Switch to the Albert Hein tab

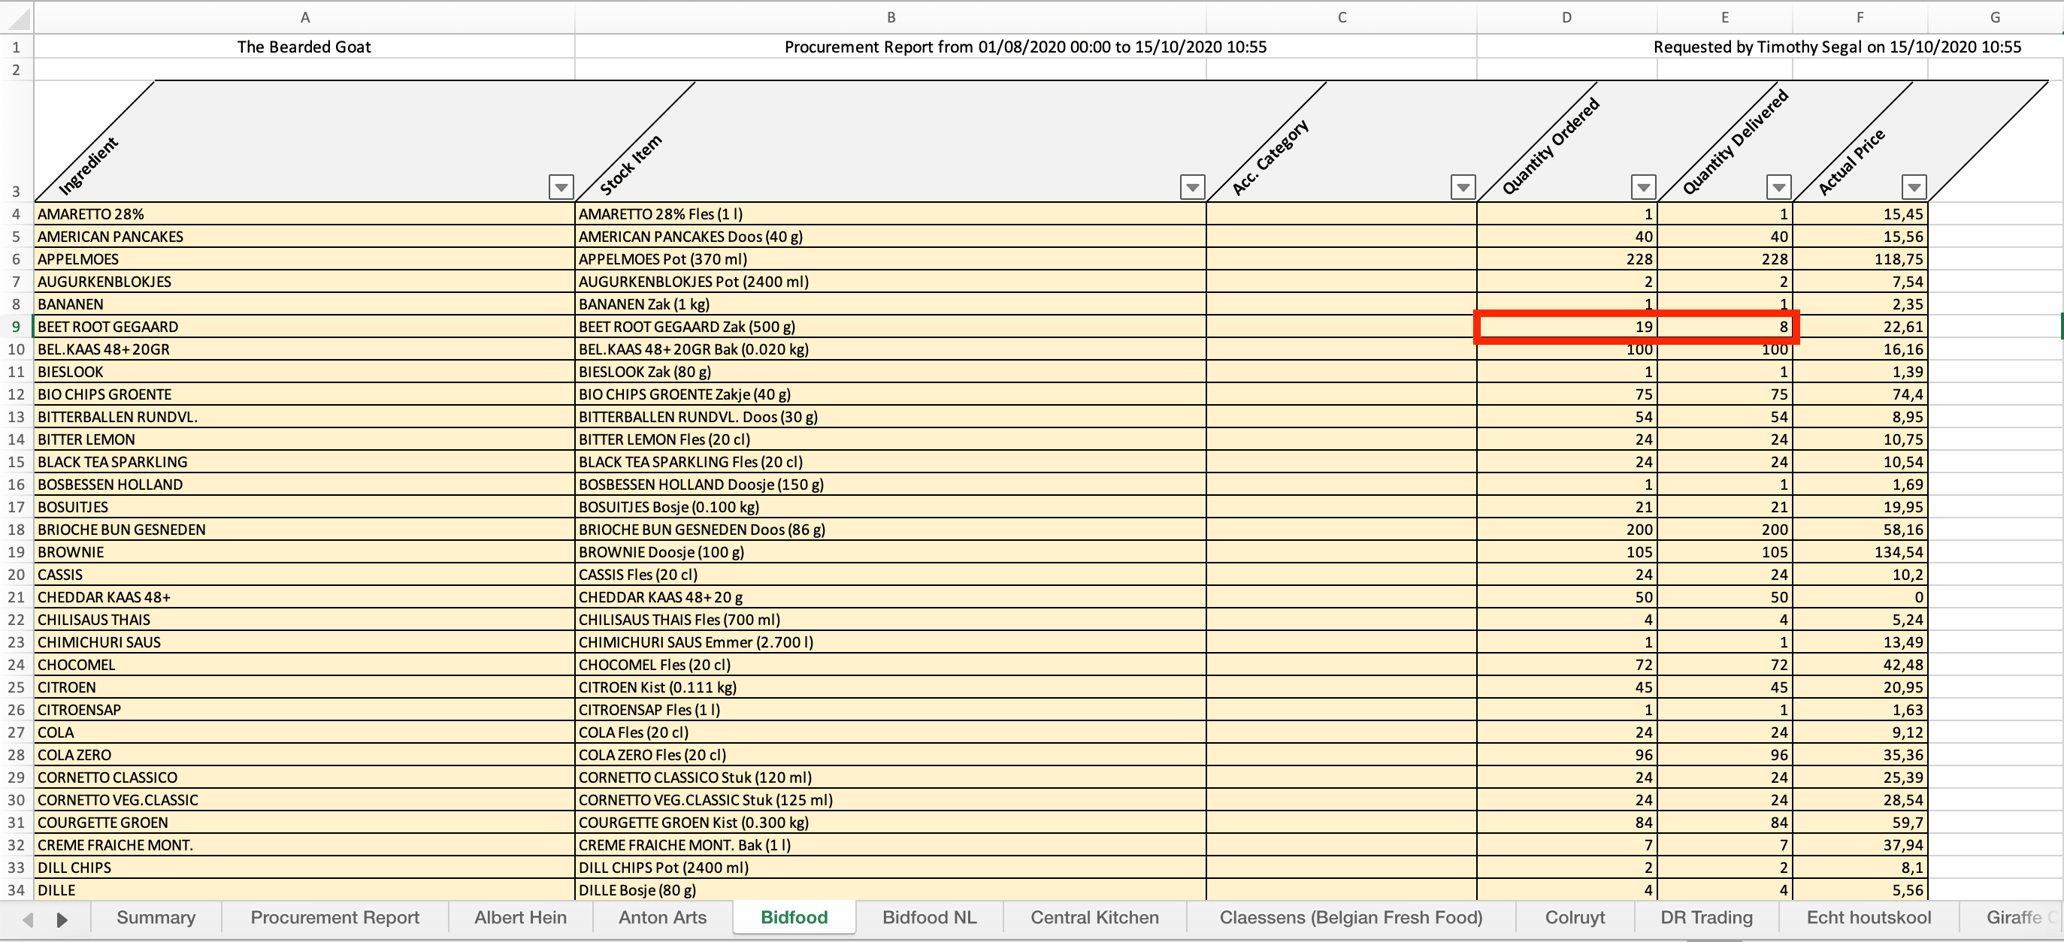tap(520, 918)
